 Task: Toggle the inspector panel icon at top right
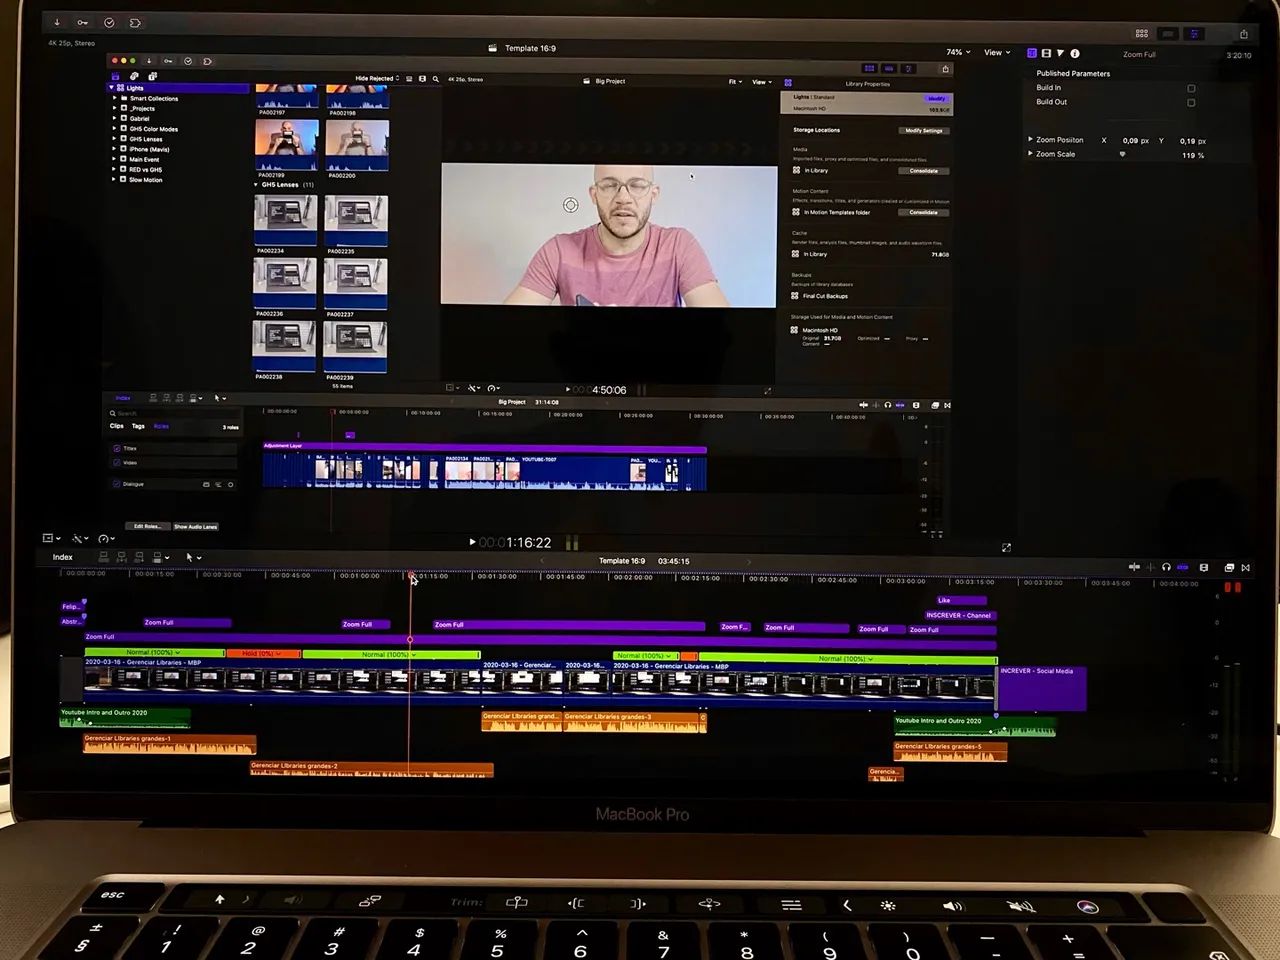[x=1194, y=33]
